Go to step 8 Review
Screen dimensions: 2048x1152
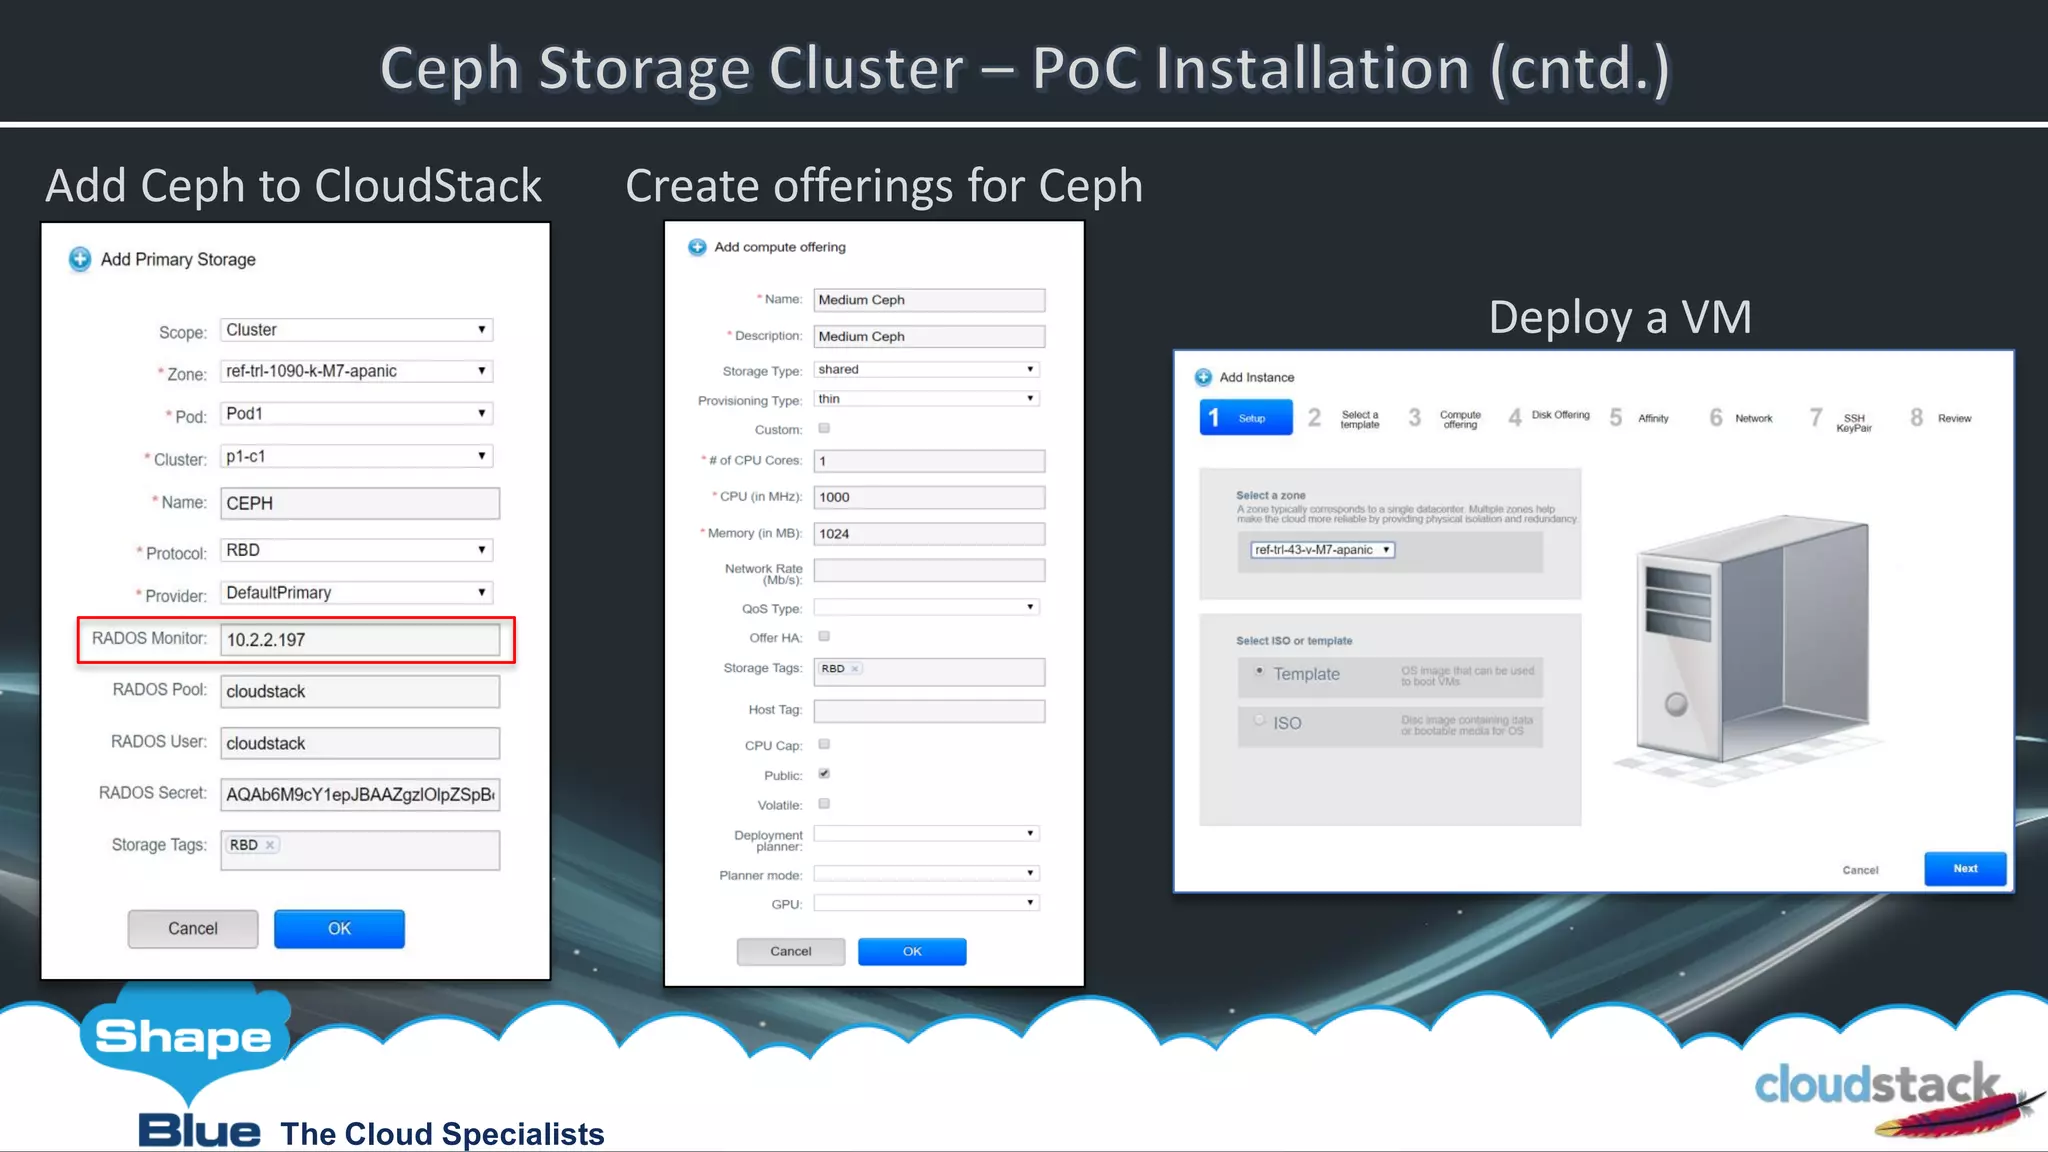point(1941,418)
